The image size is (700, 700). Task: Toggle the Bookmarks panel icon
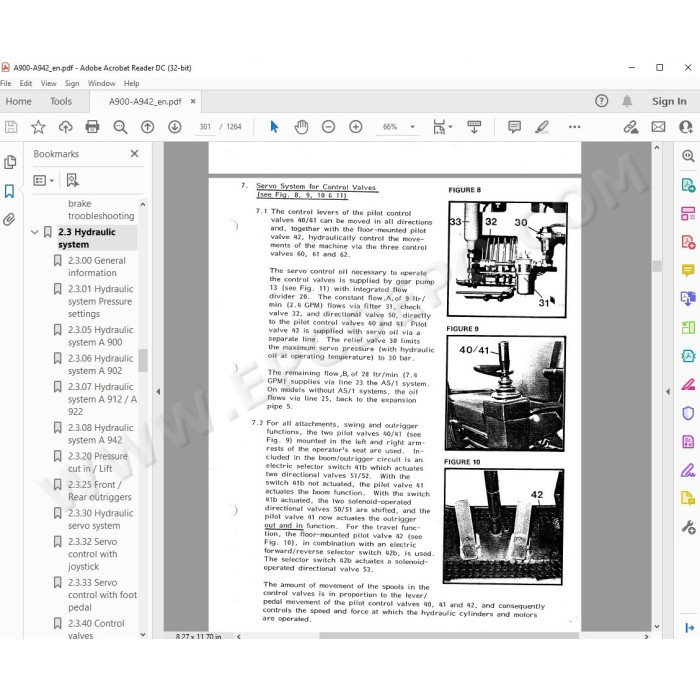[9, 191]
